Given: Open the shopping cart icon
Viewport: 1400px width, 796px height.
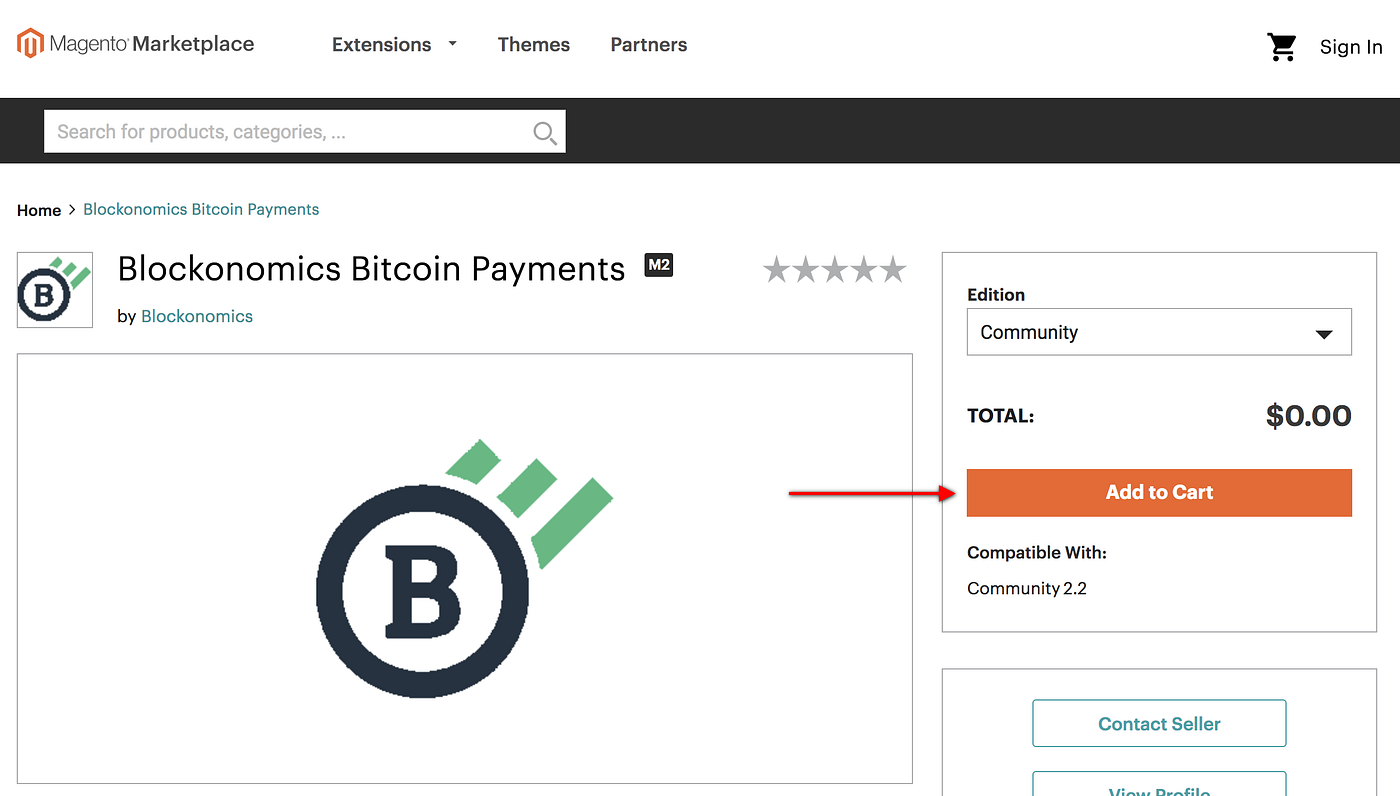Looking at the screenshot, I should point(1281,47).
